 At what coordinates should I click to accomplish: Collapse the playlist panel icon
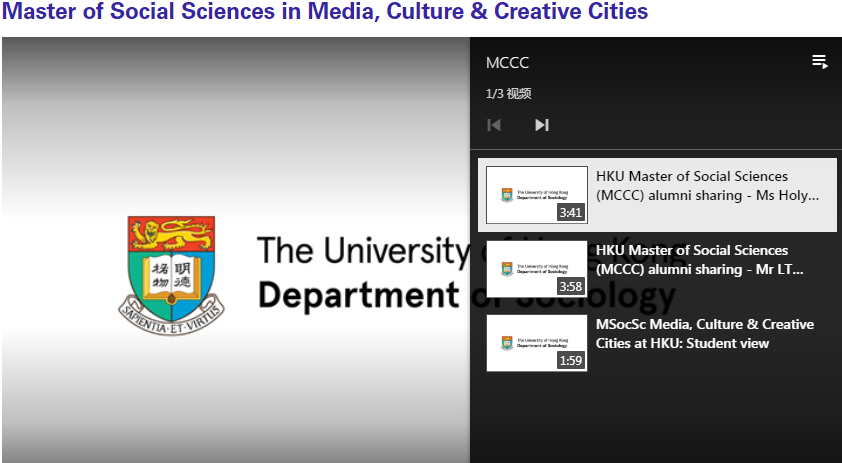[x=819, y=62]
